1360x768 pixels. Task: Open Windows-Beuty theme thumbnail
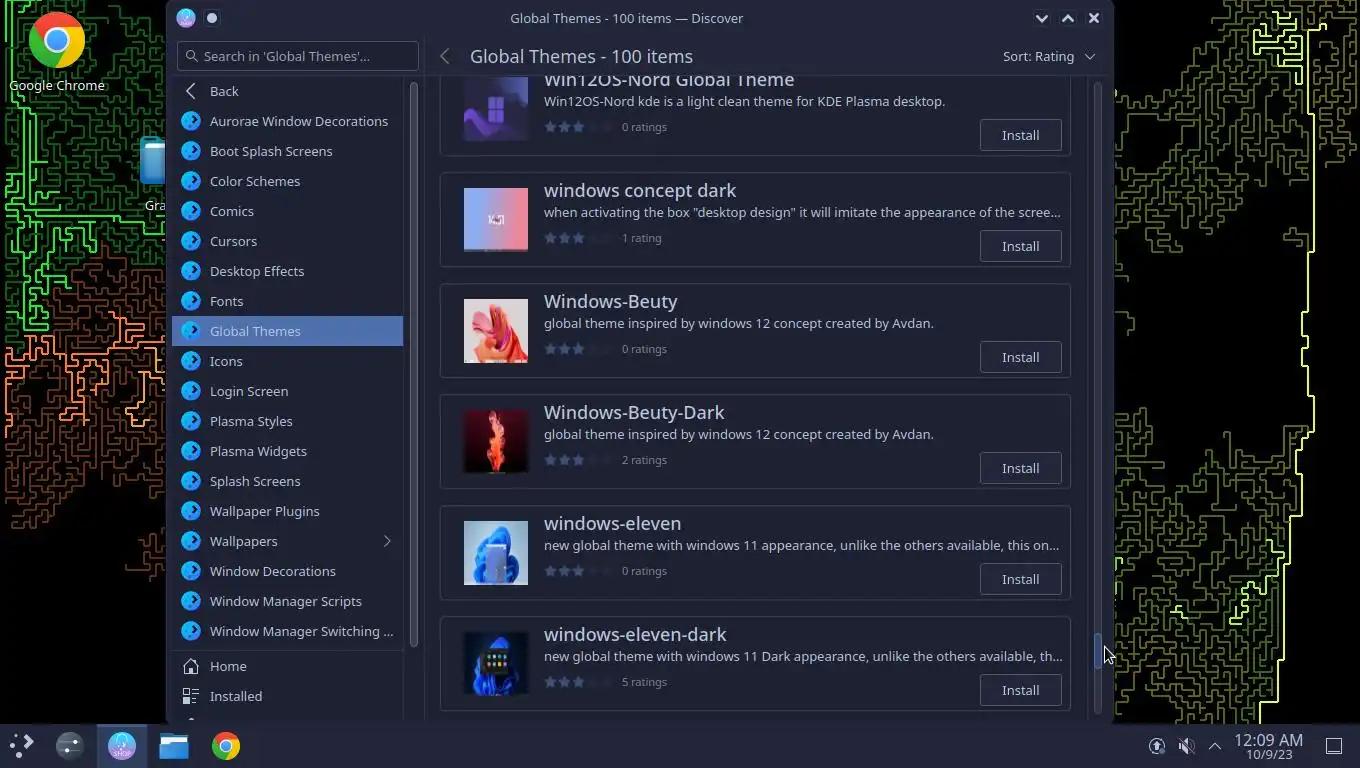pos(496,330)
